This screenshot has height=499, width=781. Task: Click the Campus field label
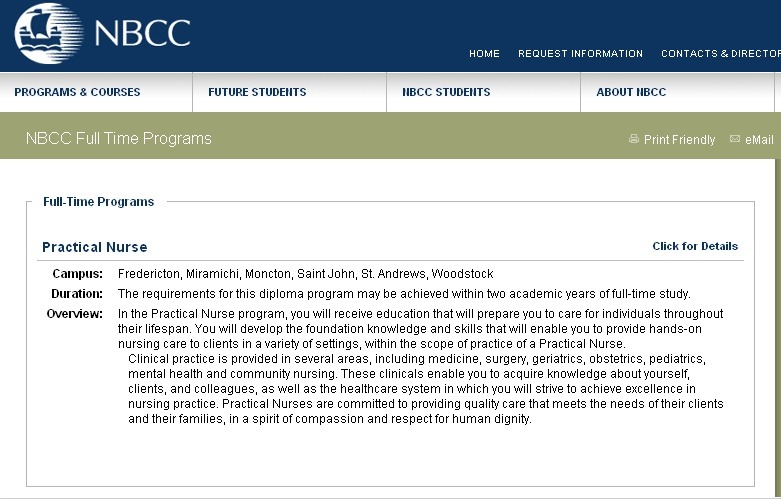coord(77,274)
